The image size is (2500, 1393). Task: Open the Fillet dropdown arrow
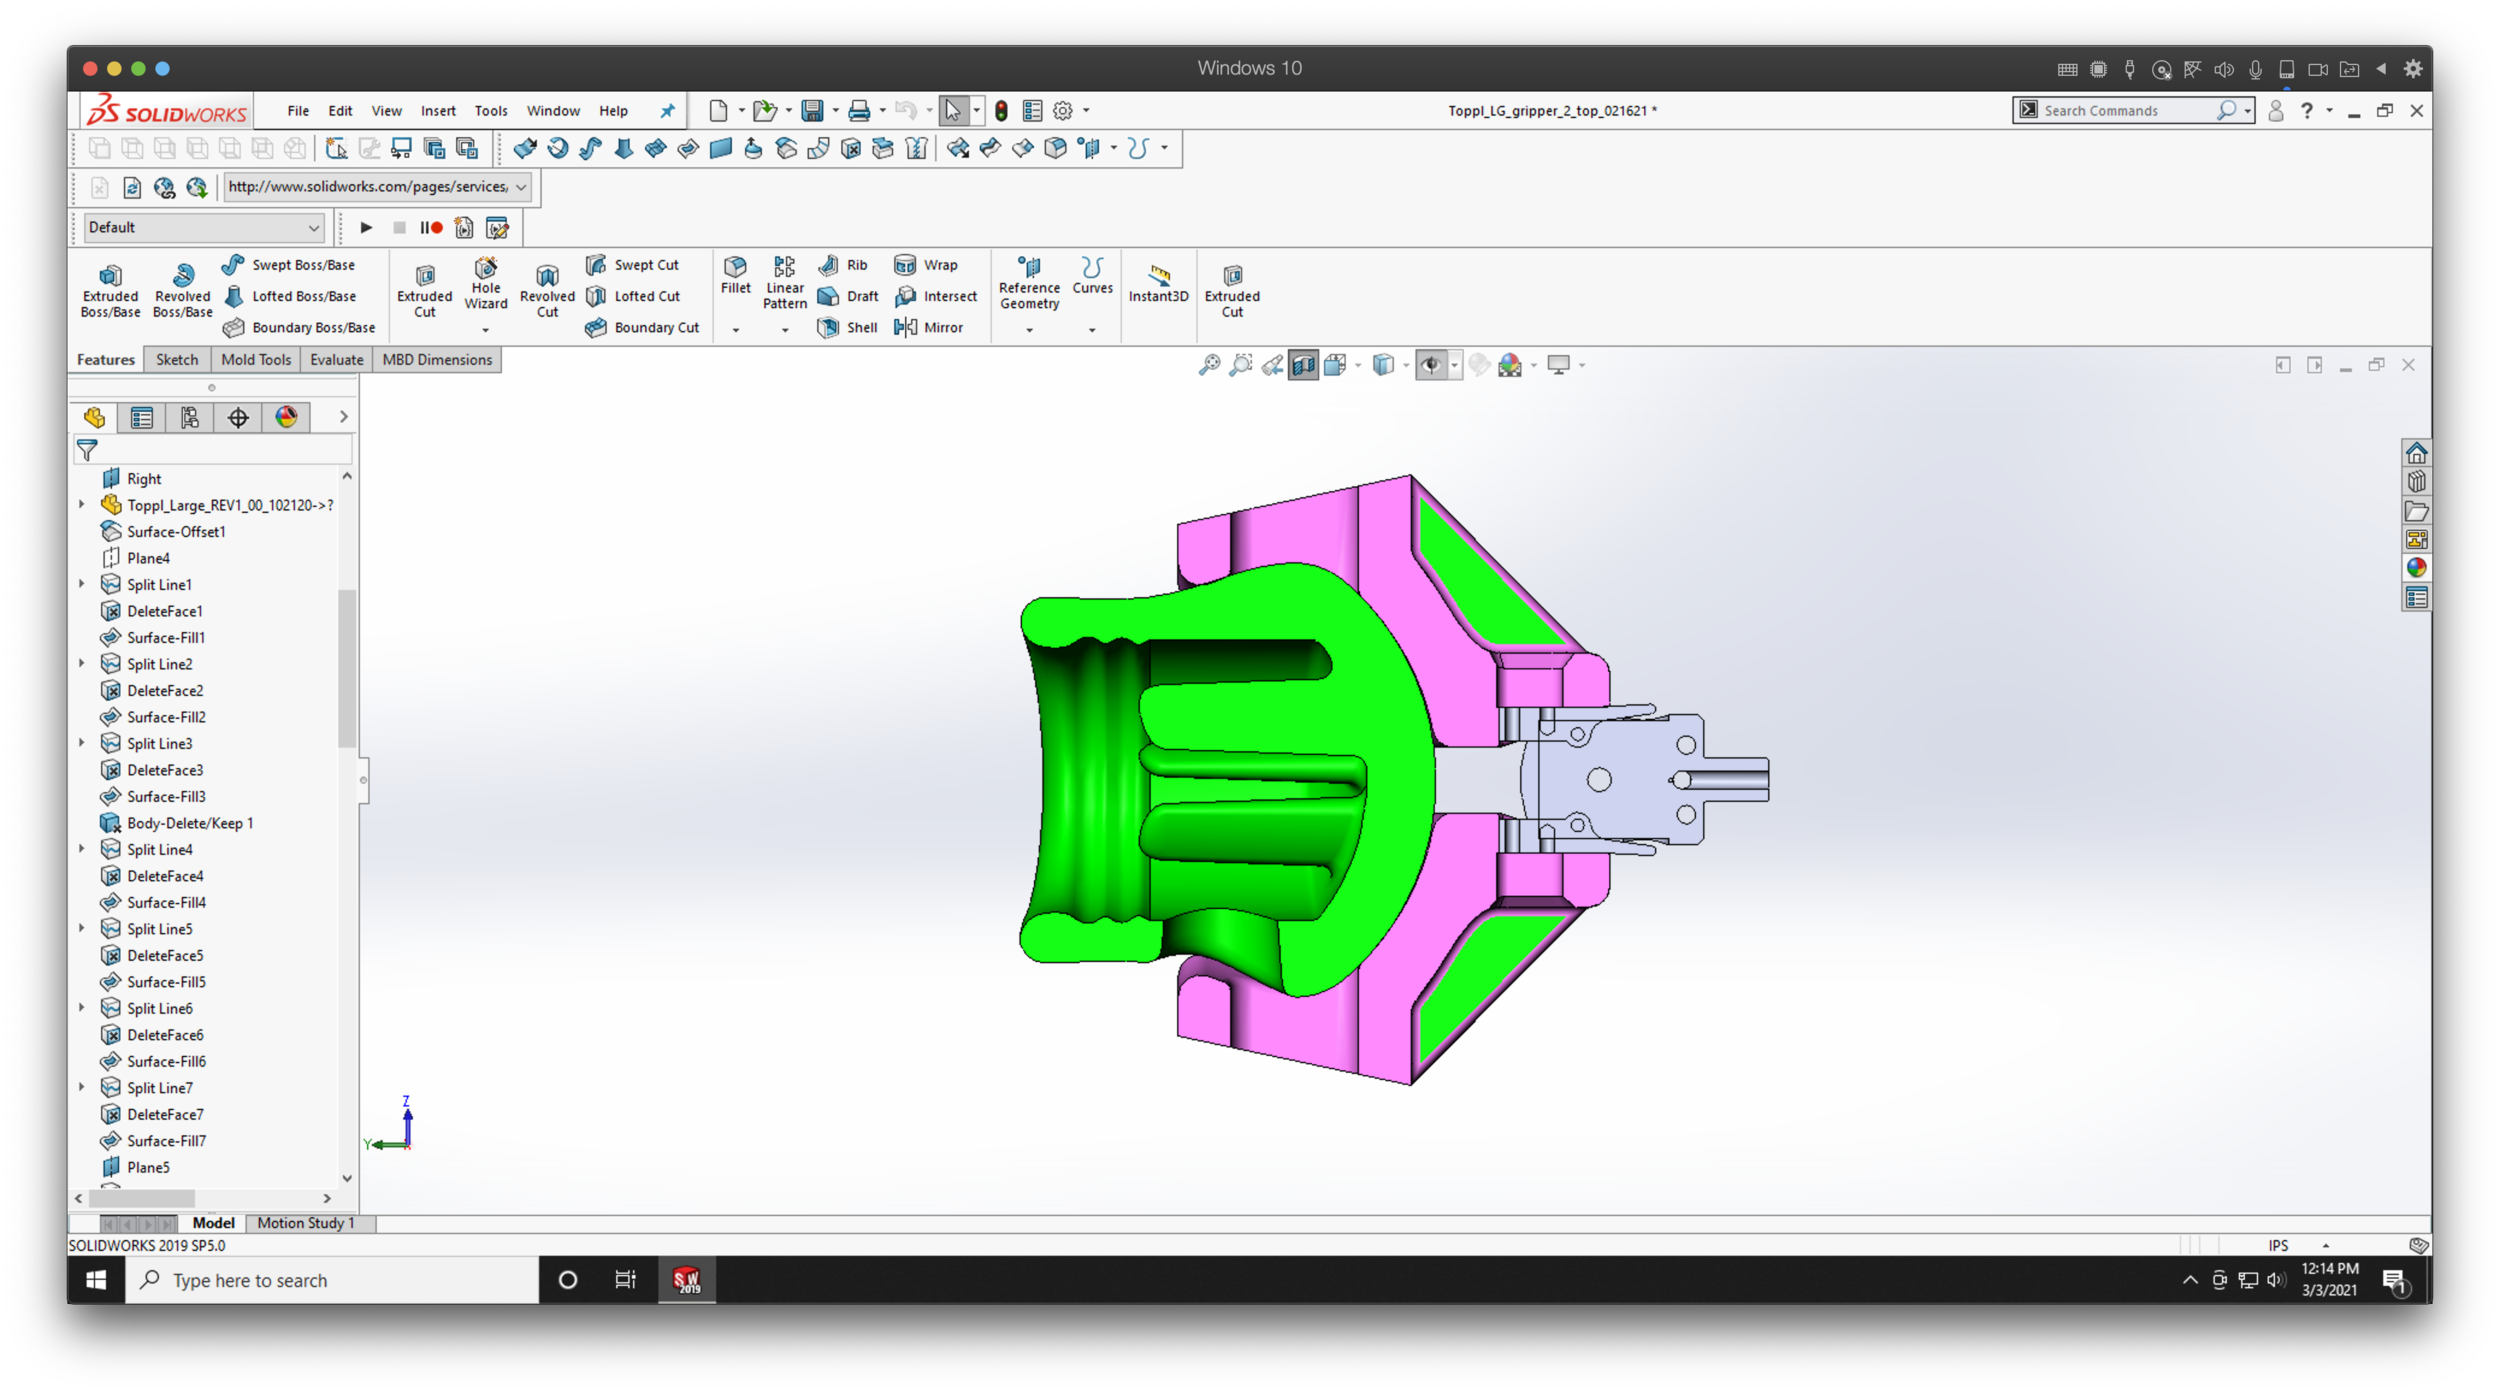[735, 330]
